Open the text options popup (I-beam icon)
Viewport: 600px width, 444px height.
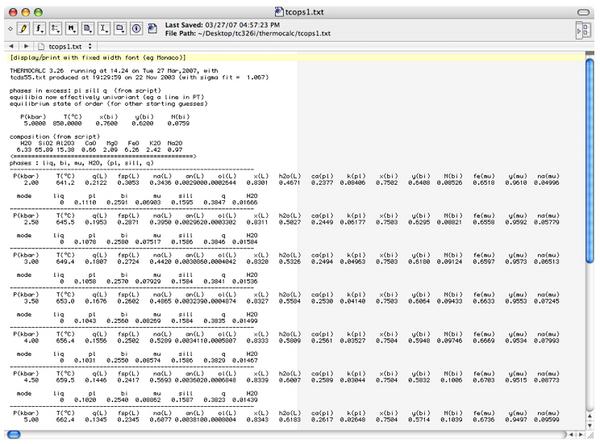(x=104, y=29)
